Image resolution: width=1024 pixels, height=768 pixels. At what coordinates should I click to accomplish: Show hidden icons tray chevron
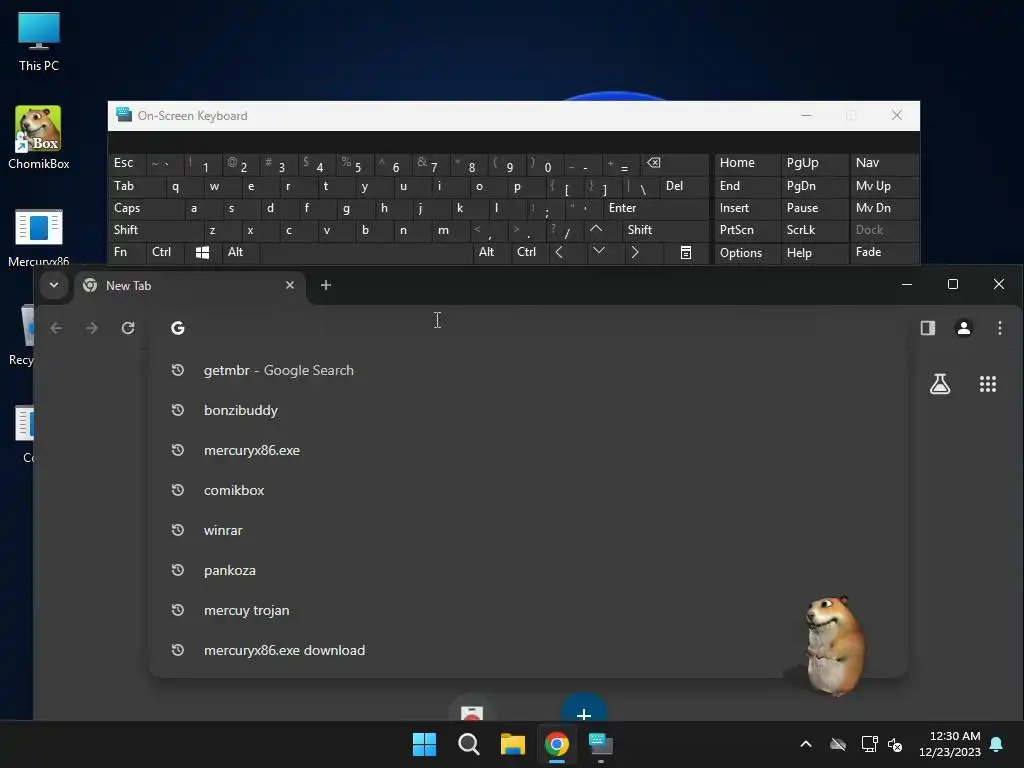pyautogui.click(x=806, y=744)
